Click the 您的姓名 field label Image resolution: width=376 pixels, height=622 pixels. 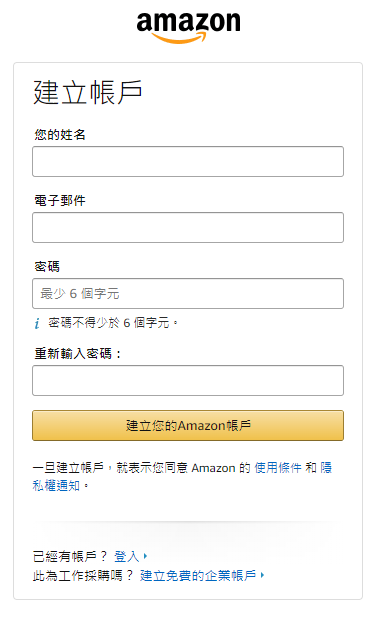60,135
